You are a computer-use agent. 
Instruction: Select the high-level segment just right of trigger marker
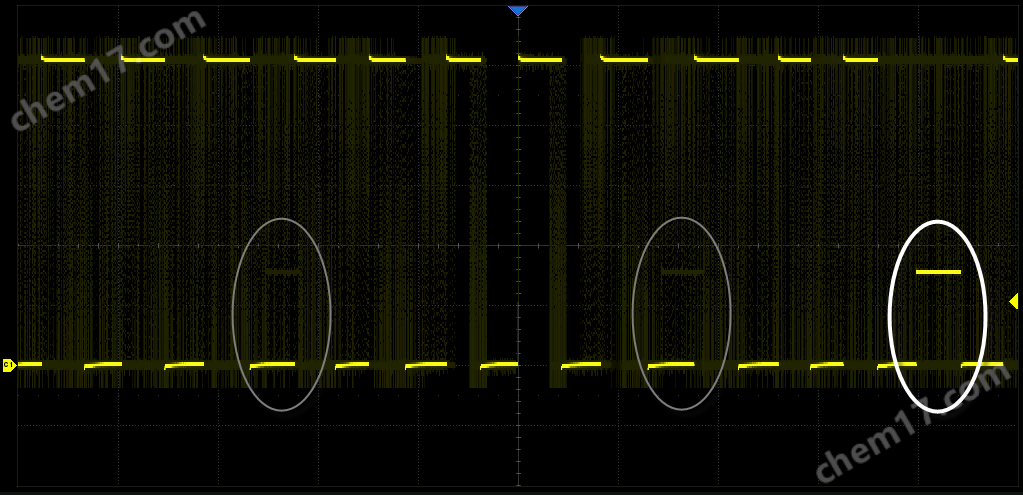click(x=541, y=59)
